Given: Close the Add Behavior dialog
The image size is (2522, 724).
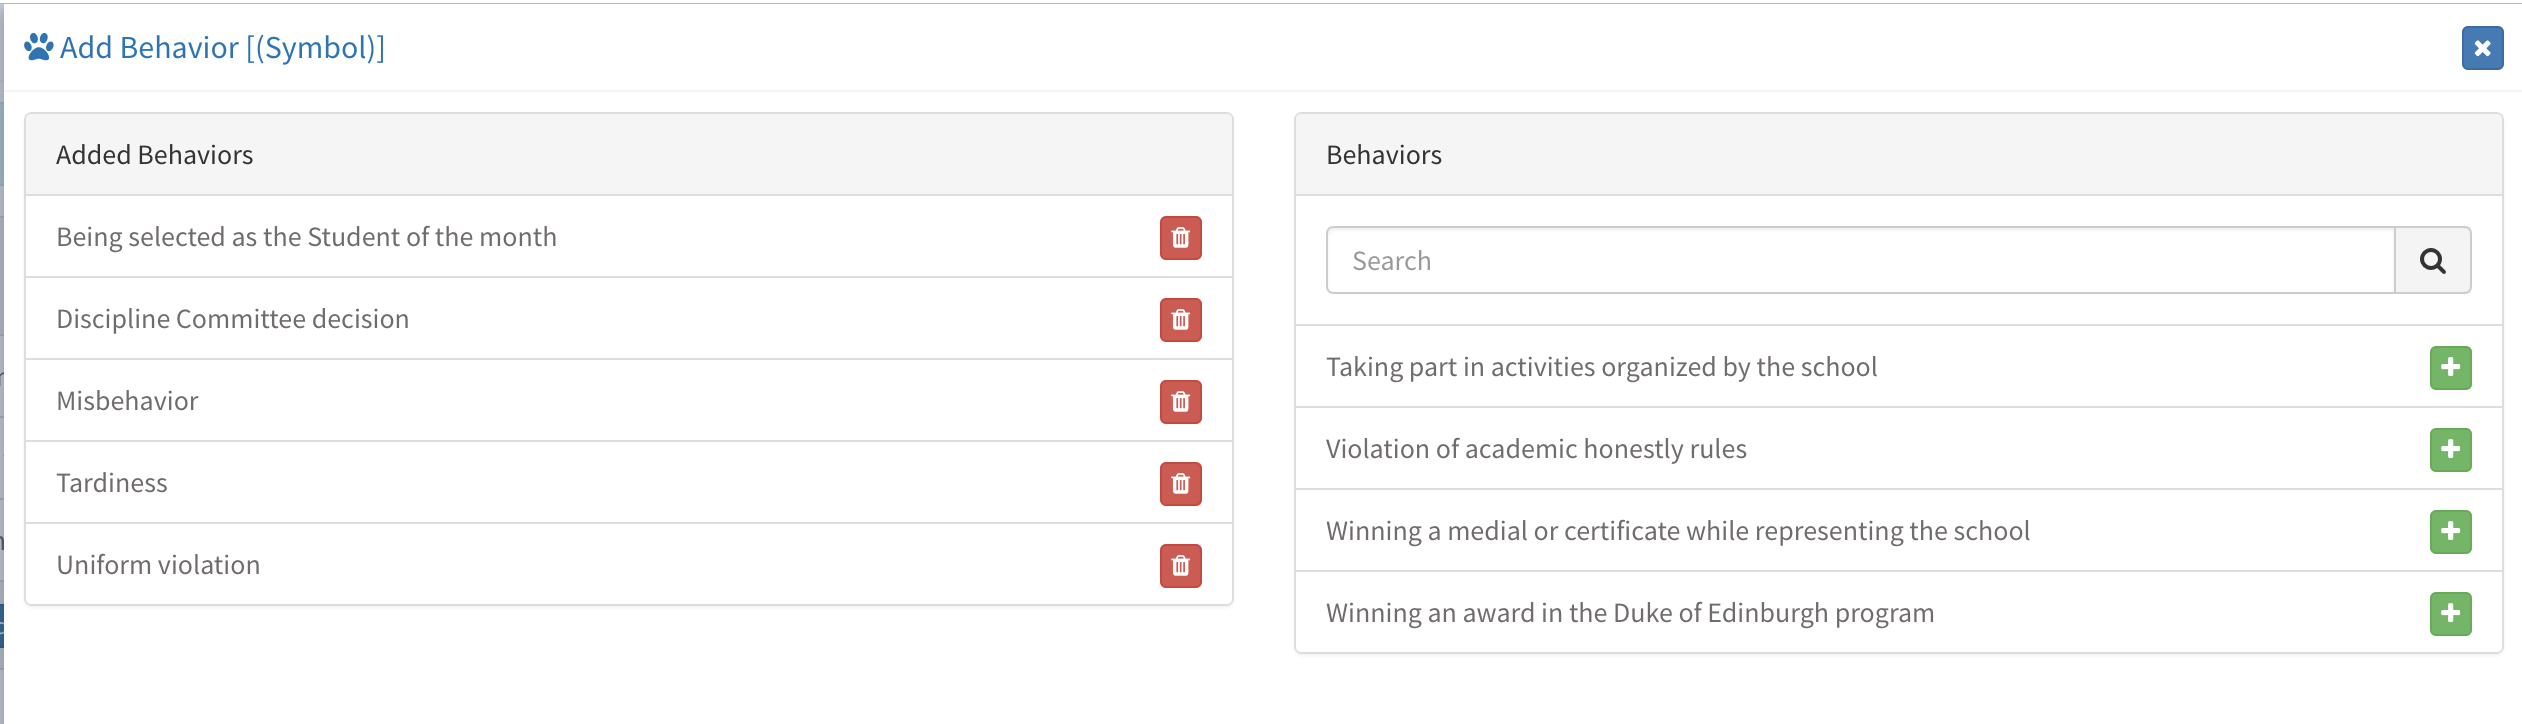Looking at the screenshot, I should pos(2482,48).
